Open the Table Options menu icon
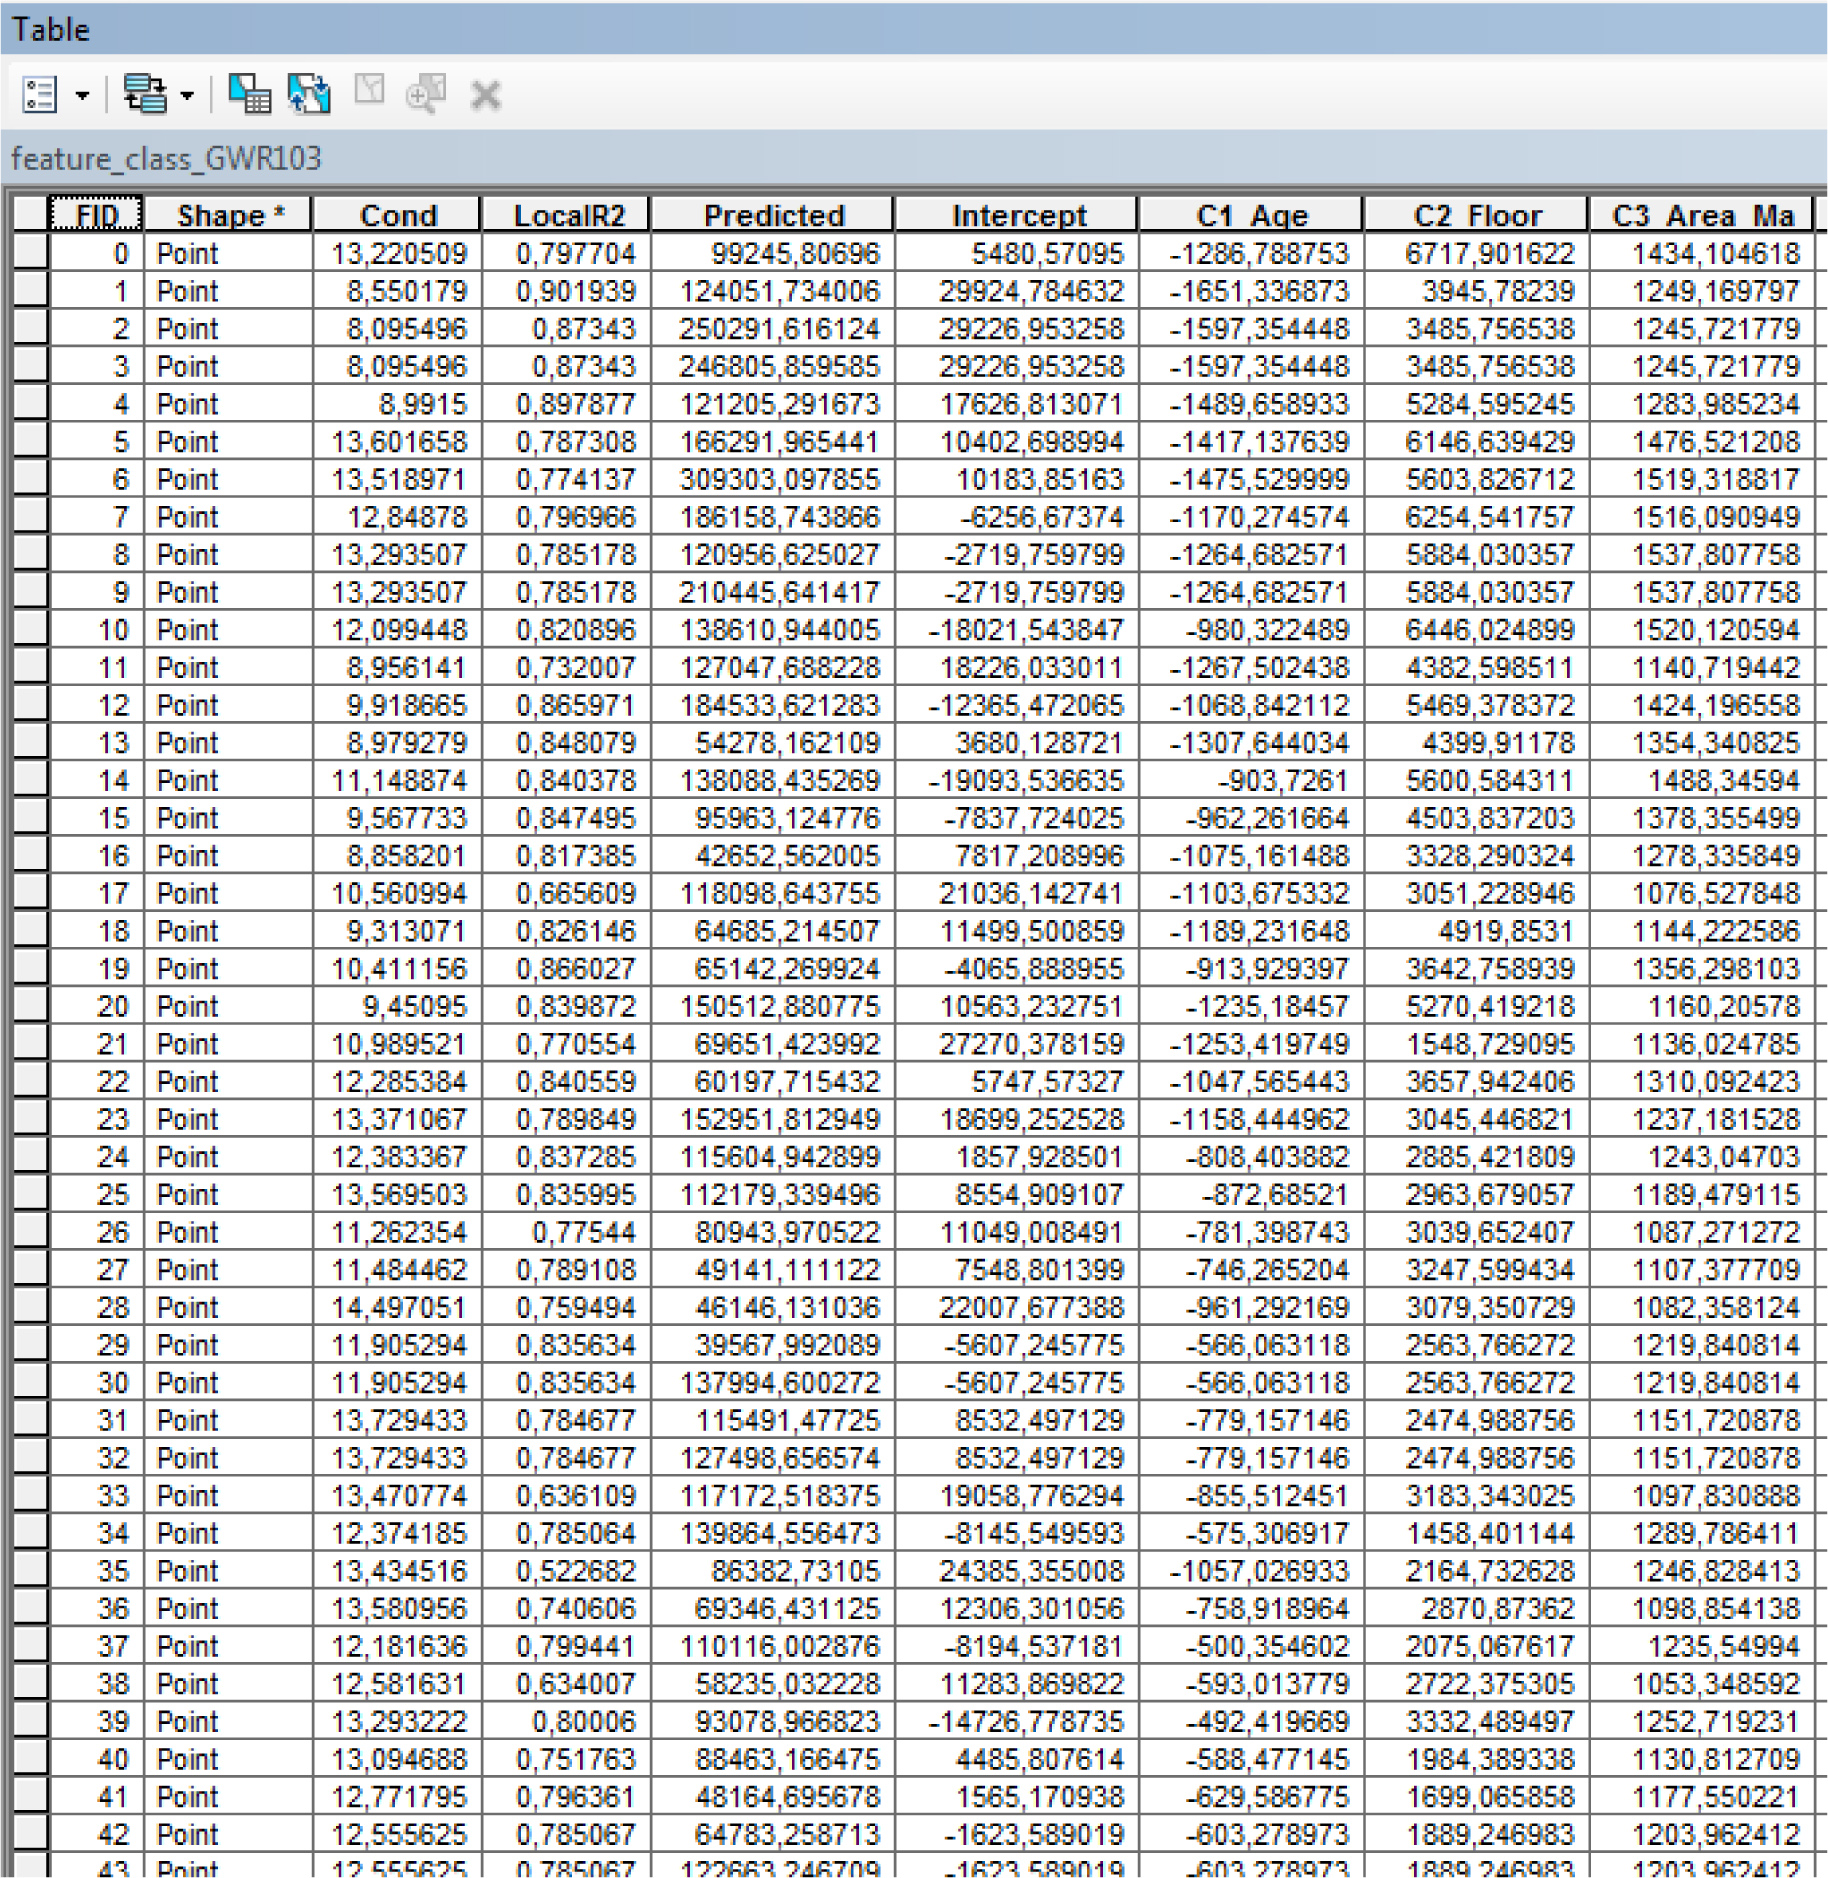Image resolution: width=1828 pixels, height=1878 pixels. 39,95
